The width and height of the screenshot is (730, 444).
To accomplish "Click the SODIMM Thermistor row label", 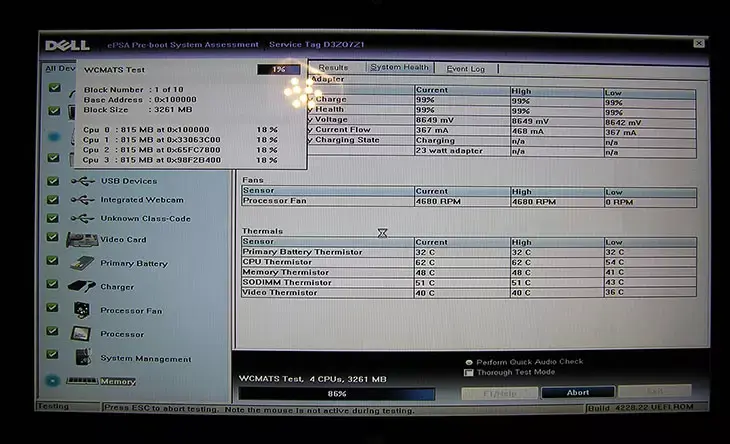I will coord(287,283).
